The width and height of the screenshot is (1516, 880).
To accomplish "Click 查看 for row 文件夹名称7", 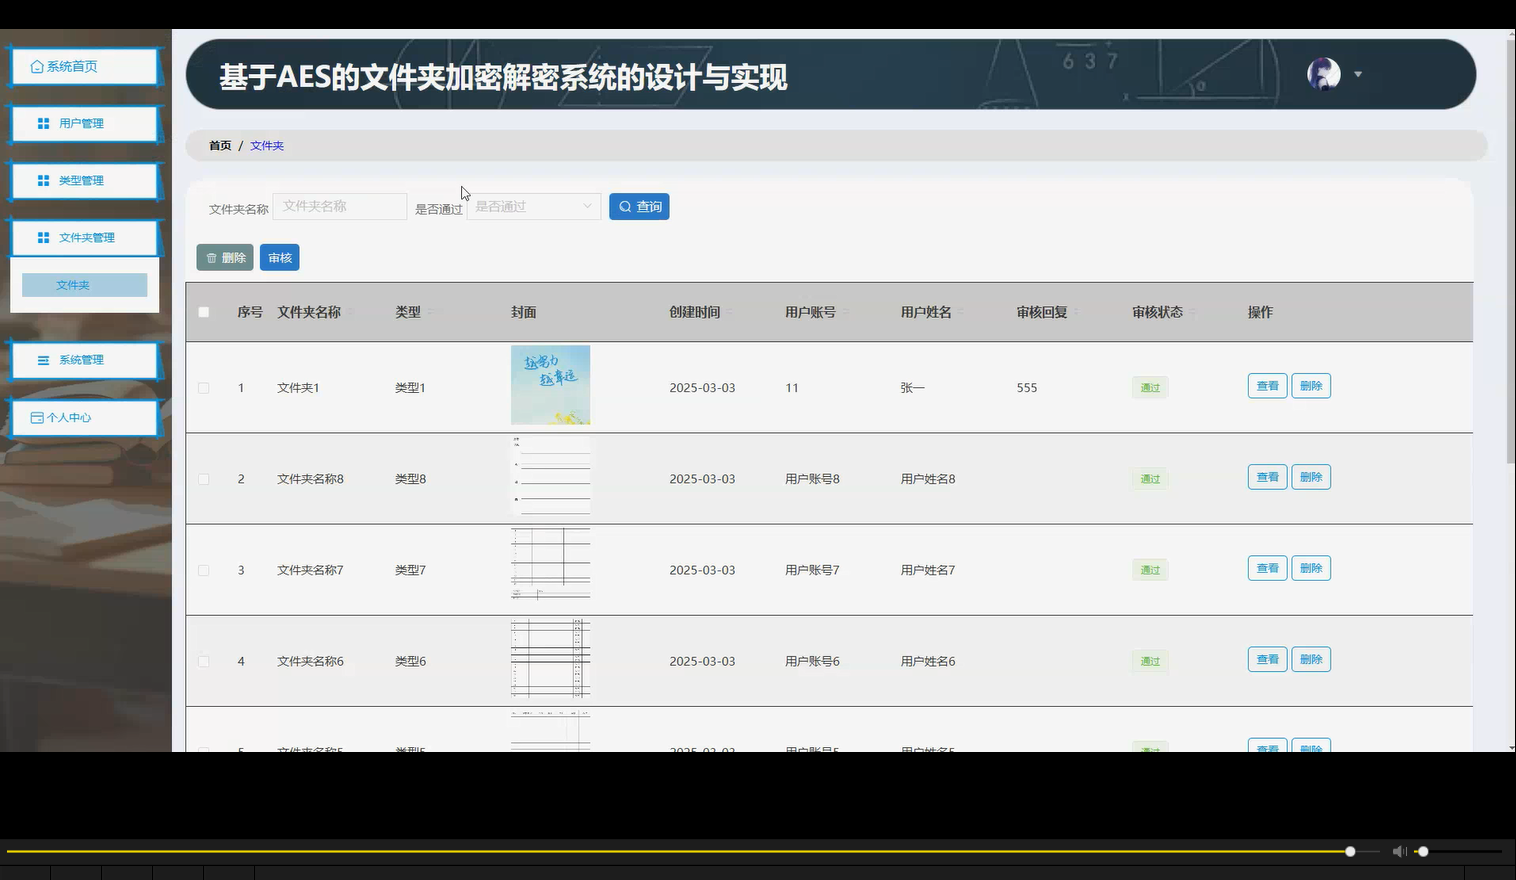I will point(1267,568).
